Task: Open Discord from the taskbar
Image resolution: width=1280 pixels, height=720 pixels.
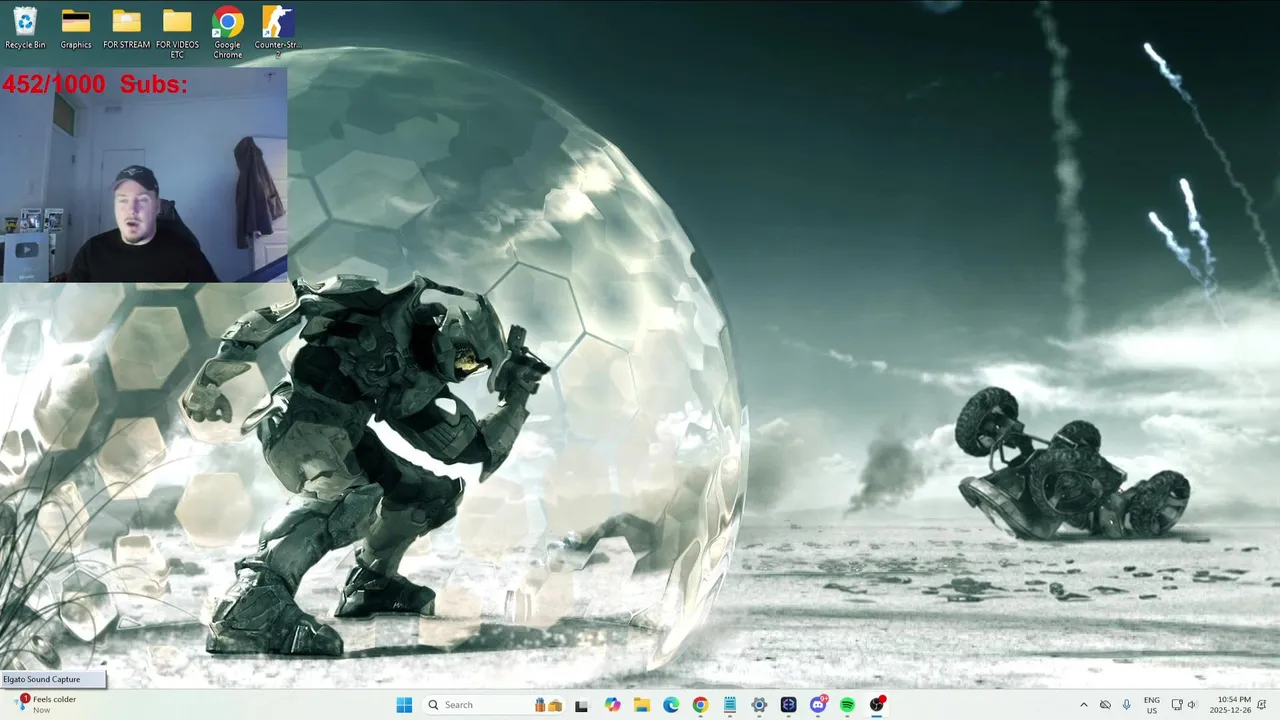Action: [818, 705]
